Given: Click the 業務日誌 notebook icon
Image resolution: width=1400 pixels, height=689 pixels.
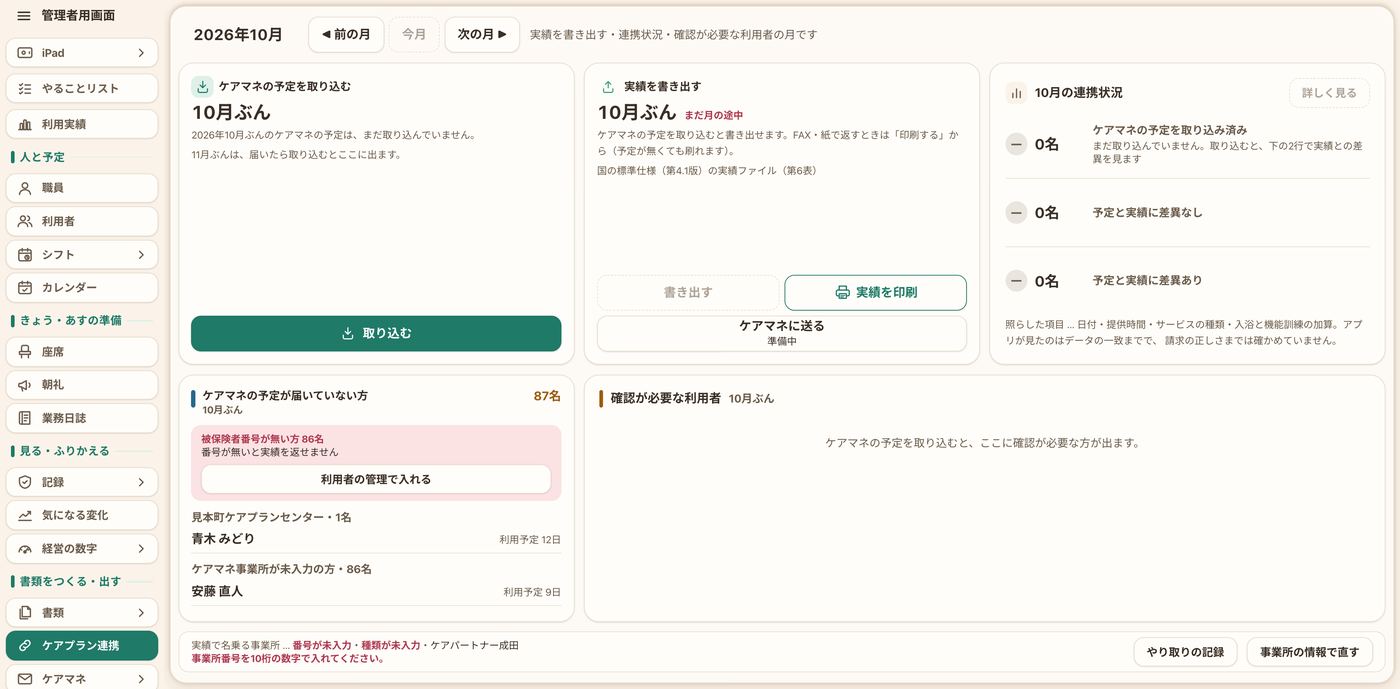Looking at the screenshot, I should pyautogui.click(x=25, y=418).
